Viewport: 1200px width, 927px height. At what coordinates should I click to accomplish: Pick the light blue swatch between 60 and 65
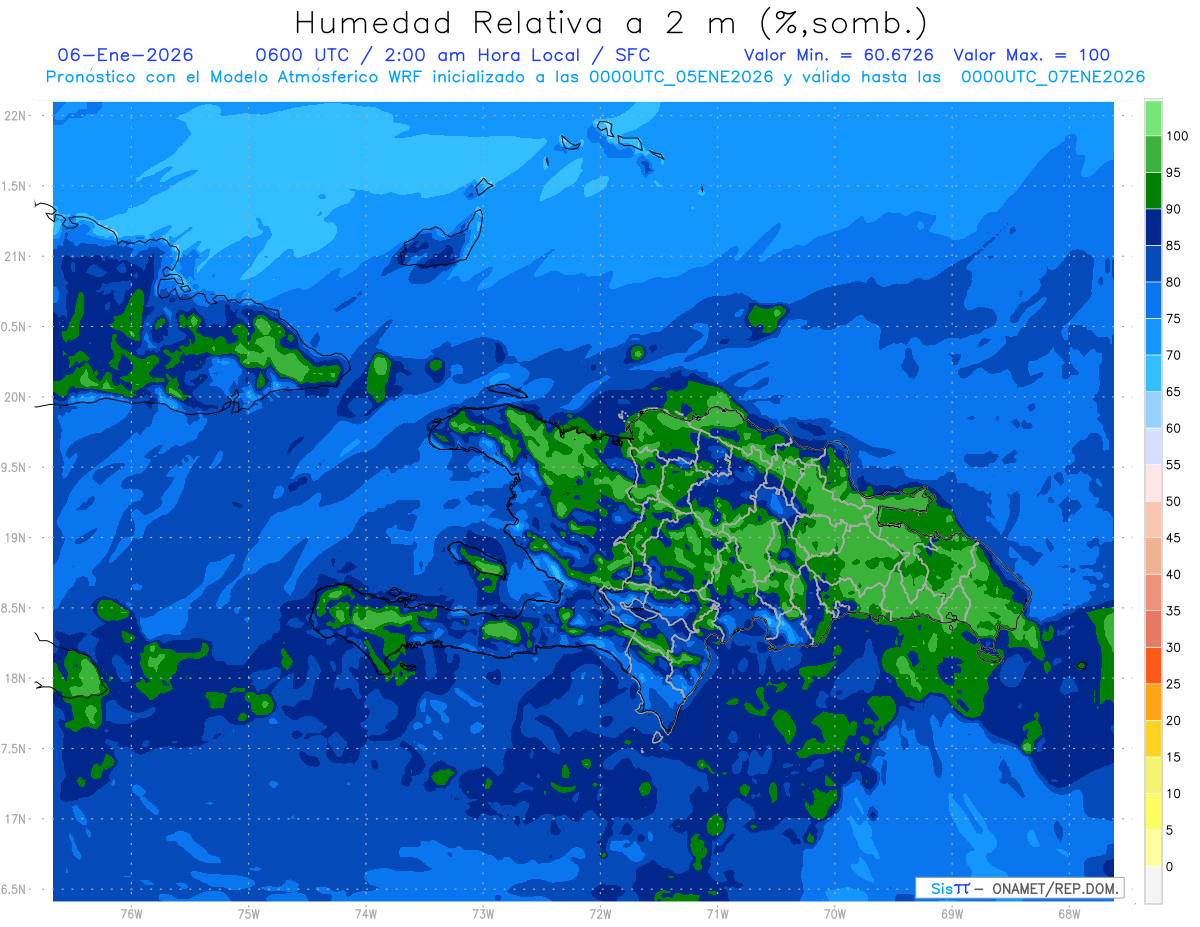coord(1153,410)
